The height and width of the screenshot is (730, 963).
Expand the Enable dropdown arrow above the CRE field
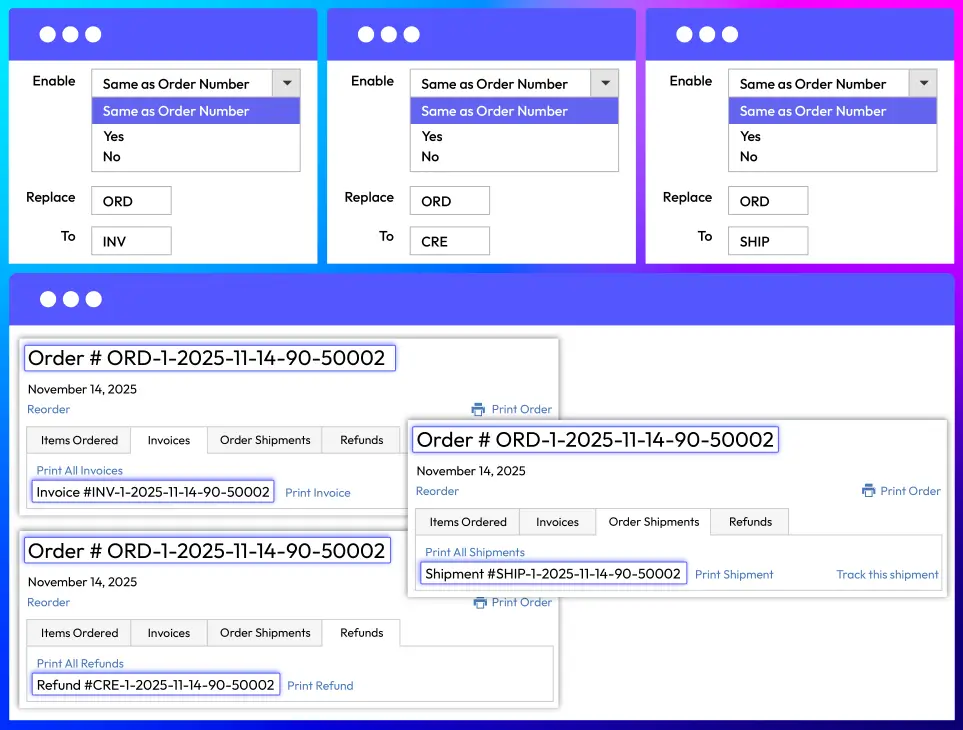coord(605,84)
